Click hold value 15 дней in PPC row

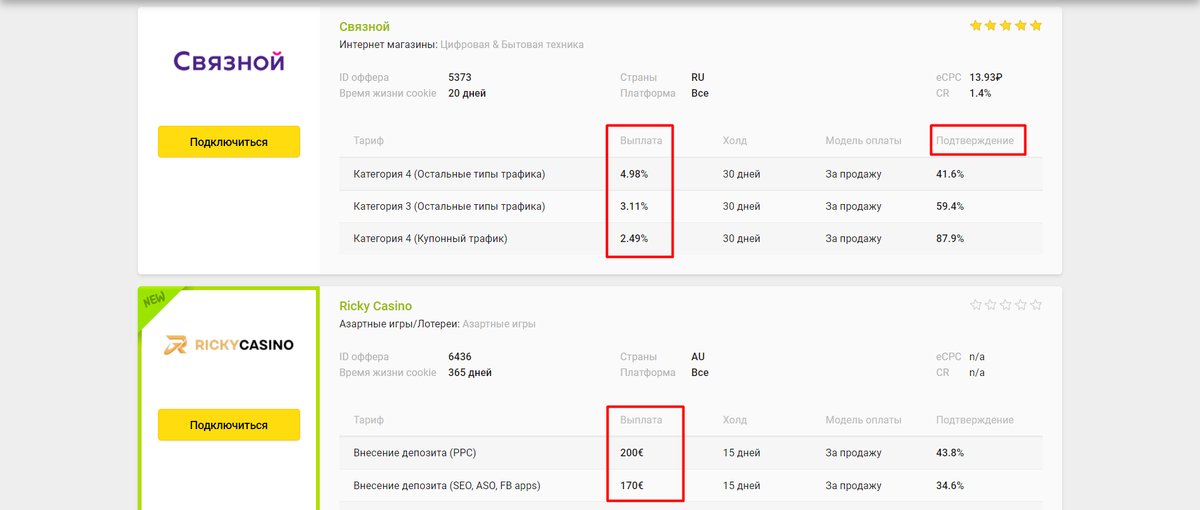pyautogui.click(x=741, y=453)
